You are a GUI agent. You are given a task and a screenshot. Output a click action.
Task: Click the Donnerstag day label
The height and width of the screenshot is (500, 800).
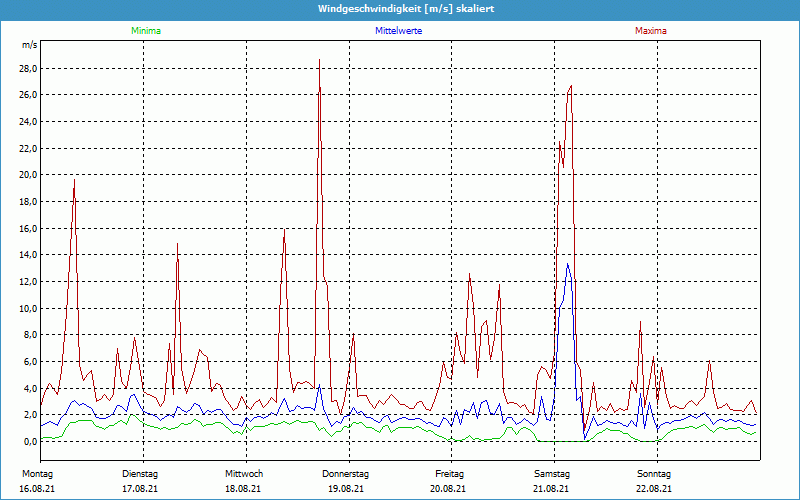tap(345, 473)
